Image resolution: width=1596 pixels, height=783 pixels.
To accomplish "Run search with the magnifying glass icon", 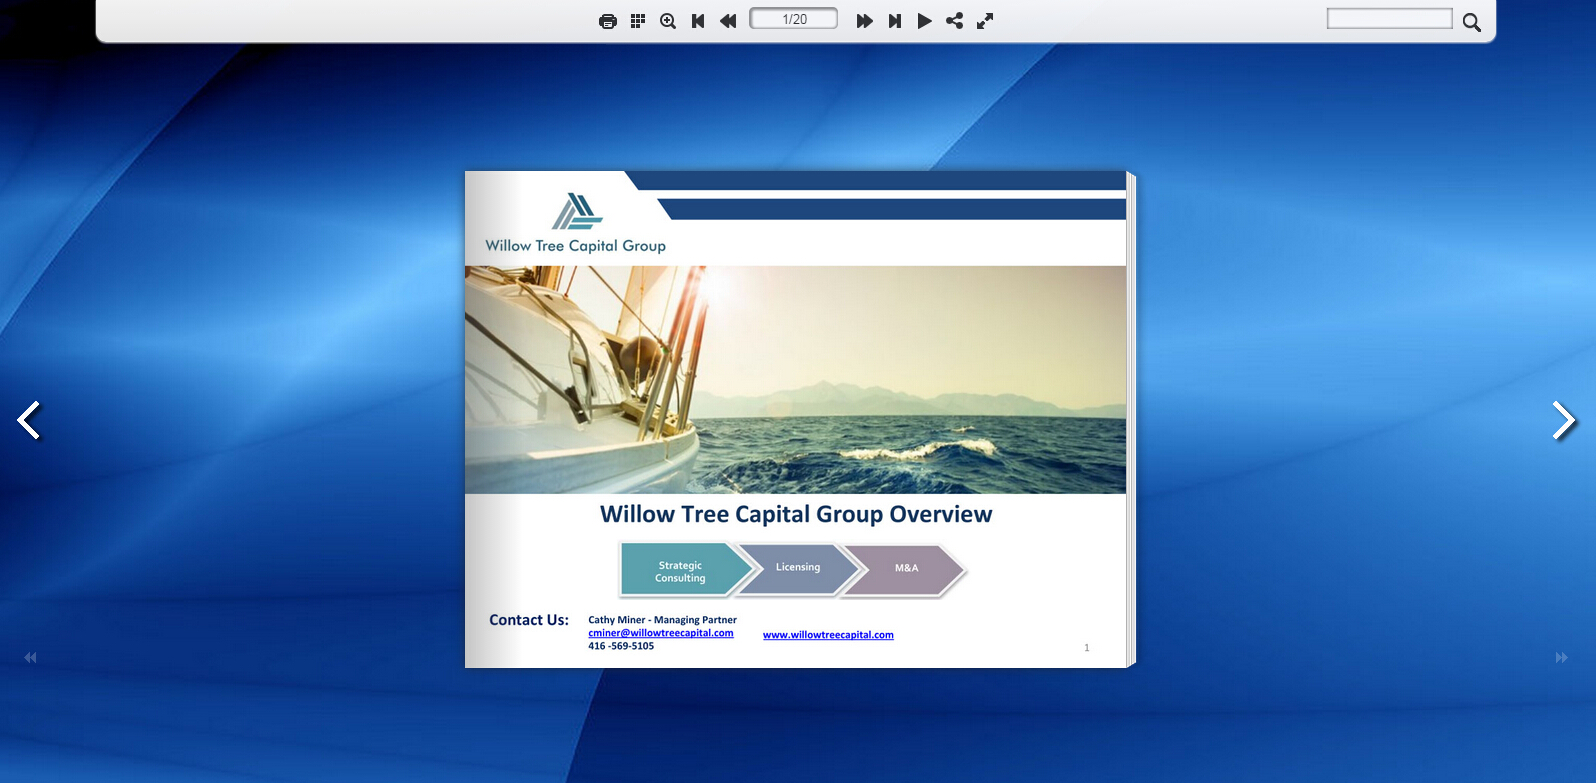I will coord(1472,22).
